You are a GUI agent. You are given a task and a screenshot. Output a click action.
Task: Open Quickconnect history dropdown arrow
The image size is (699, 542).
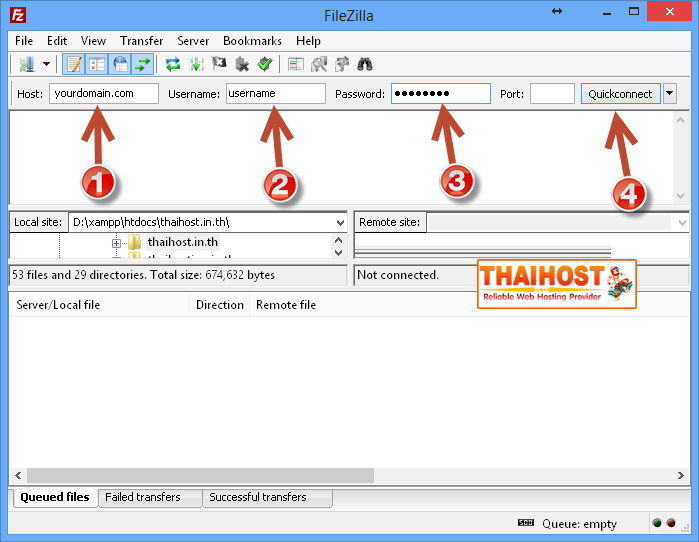(x=670, y=94)
